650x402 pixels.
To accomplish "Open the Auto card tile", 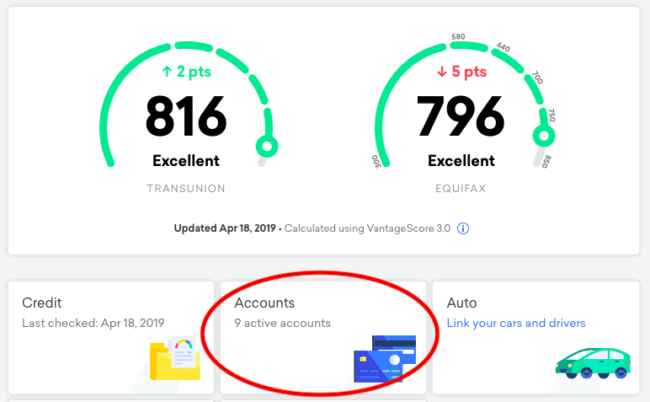I will pos(536,337).
